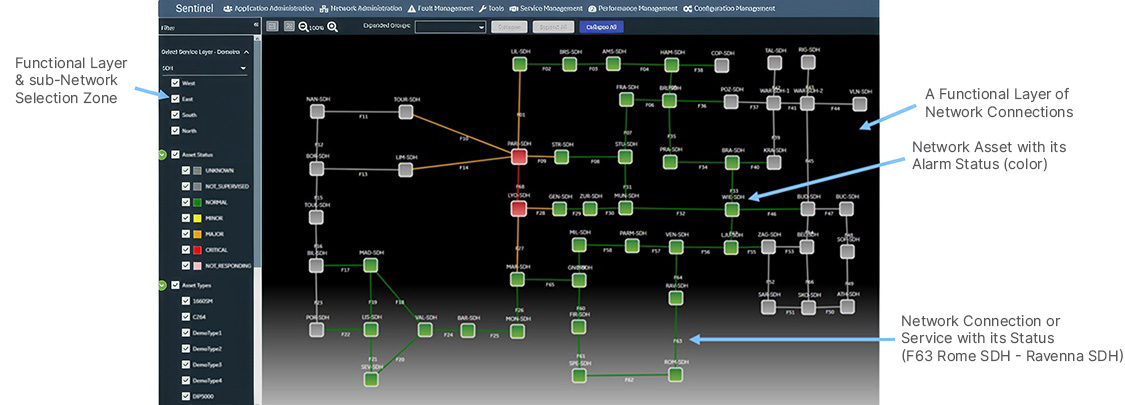
Task: Toggle the CRITICAL status checkbox
Action: [187, 250]
